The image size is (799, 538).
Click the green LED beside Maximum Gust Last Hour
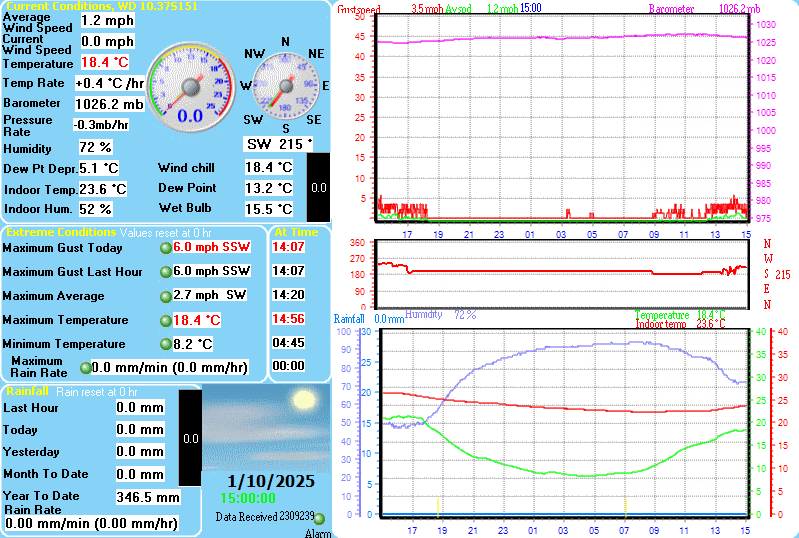pos(165,272)
